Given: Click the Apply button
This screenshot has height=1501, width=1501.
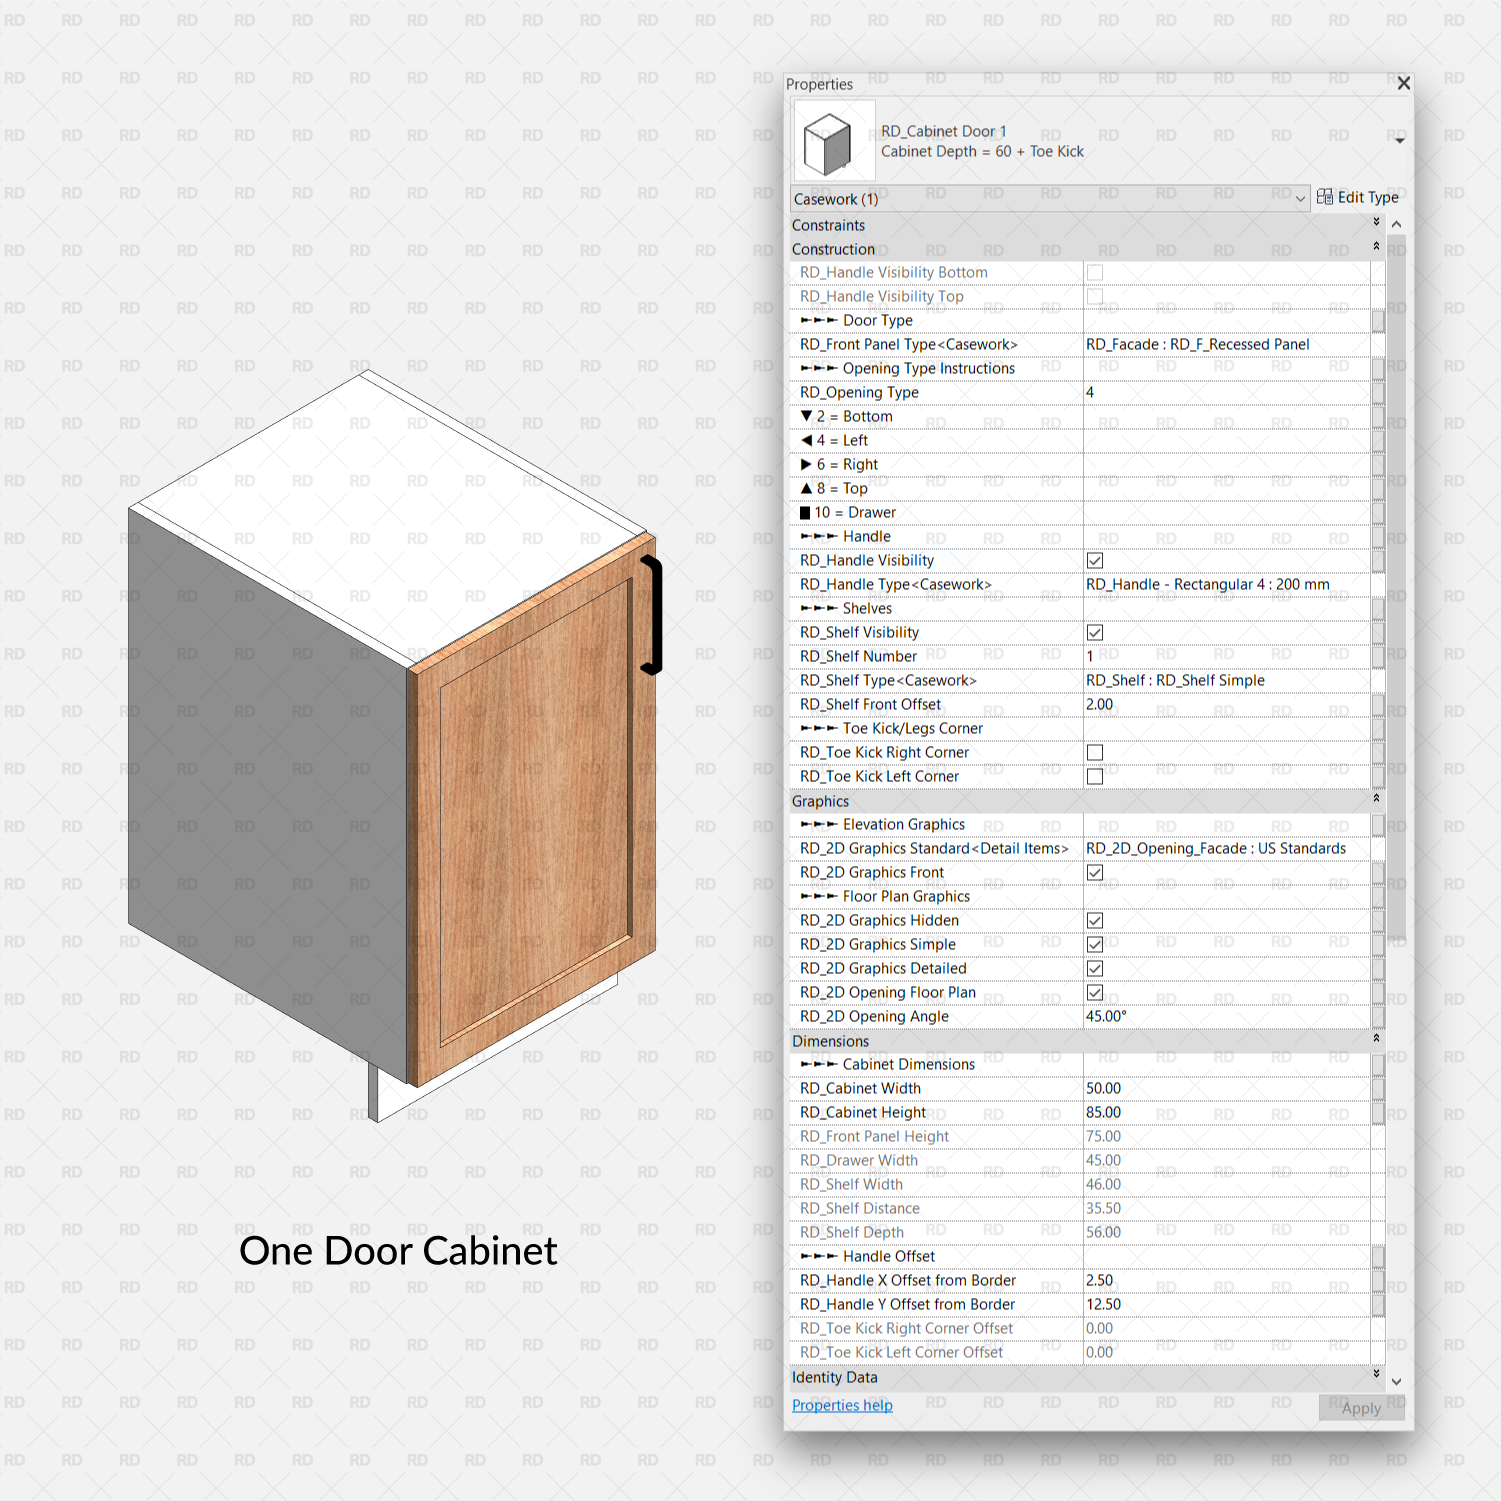Looking at the screenshot, I should [1361, 1408].
